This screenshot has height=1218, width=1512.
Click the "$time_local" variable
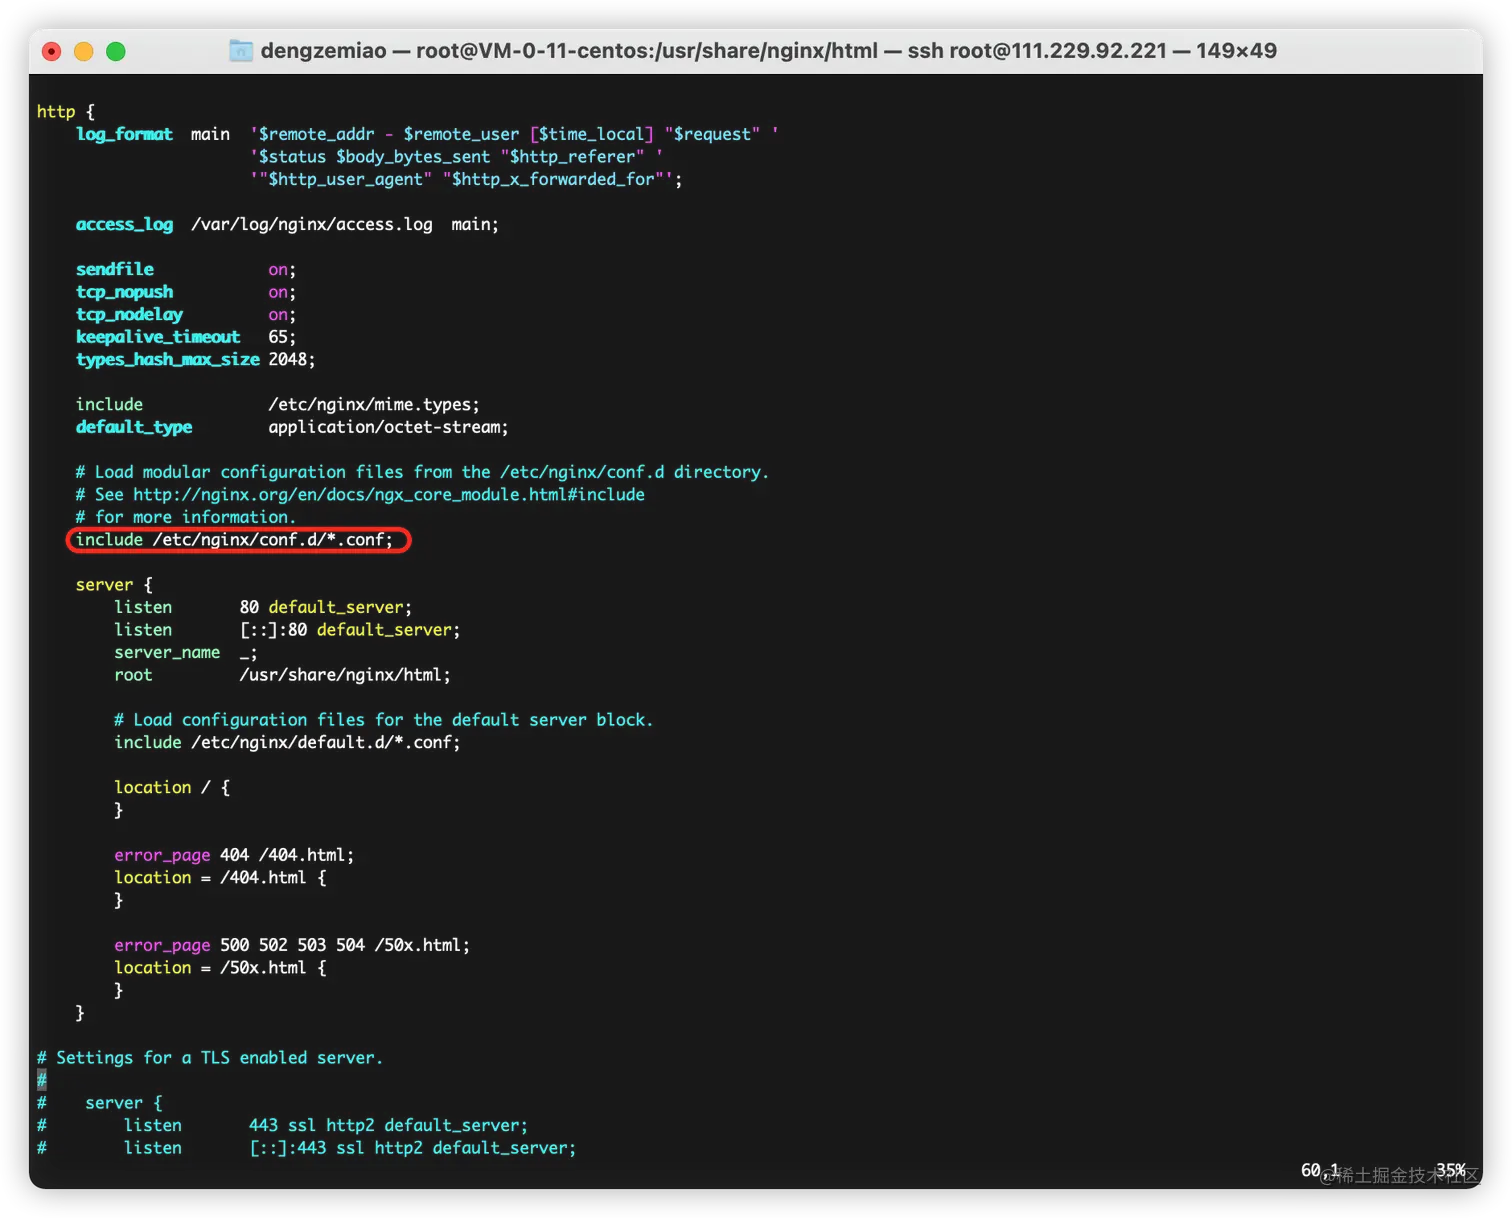click(592, 134)
